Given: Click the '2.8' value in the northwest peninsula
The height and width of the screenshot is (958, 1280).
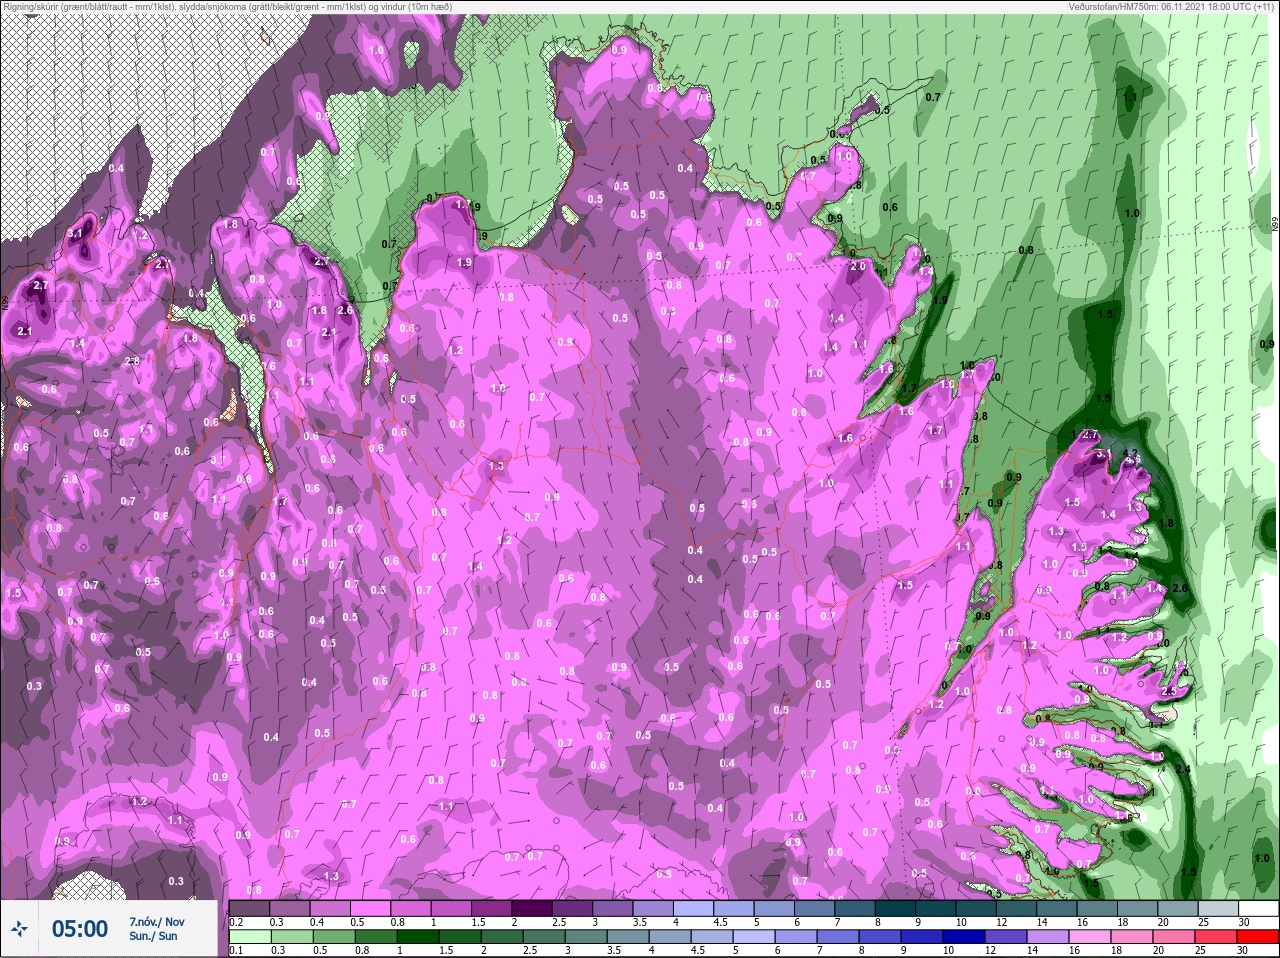Looking at the screenshot, I should 132,360.
